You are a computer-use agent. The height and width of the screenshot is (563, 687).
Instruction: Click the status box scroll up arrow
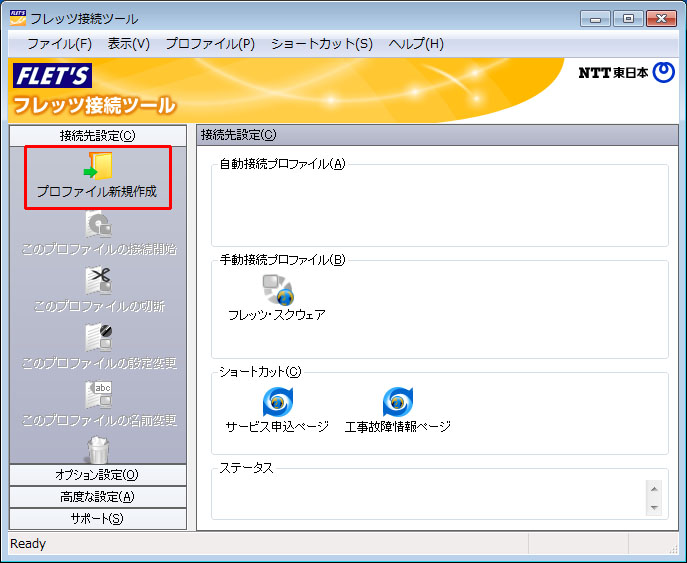(654, 489)
